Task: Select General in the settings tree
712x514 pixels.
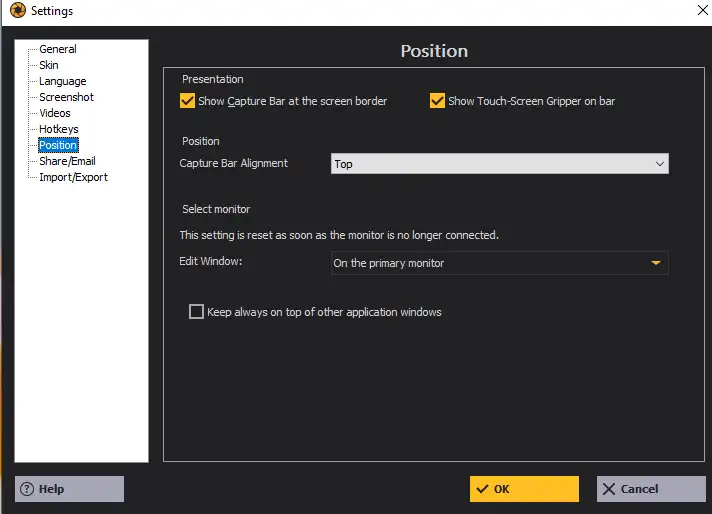Action: [x=58, y=49]
